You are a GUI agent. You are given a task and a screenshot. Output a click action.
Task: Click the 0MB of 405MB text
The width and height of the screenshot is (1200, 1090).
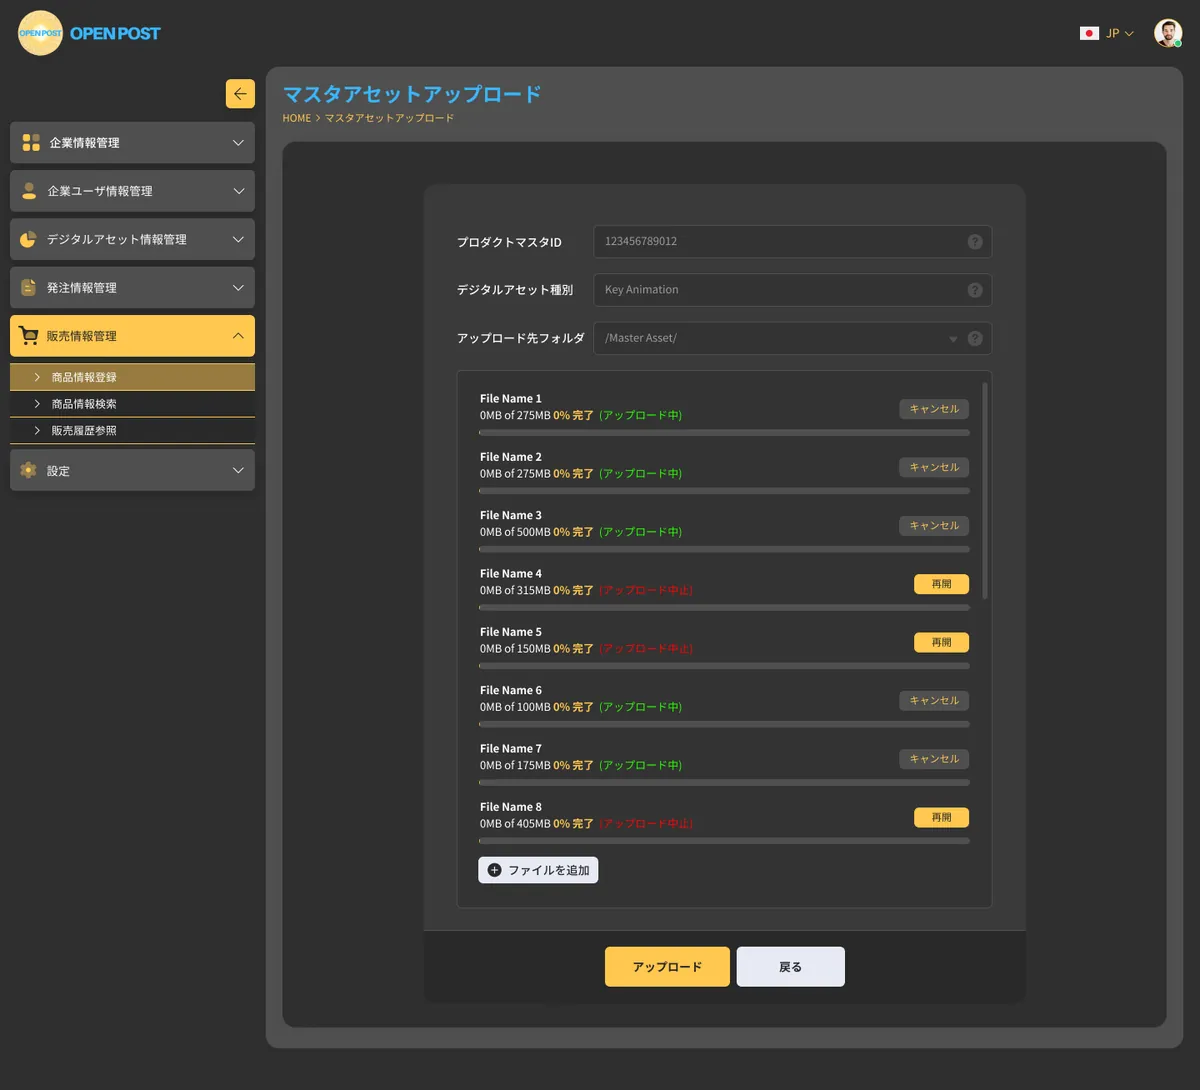click(x=515, y=824)
